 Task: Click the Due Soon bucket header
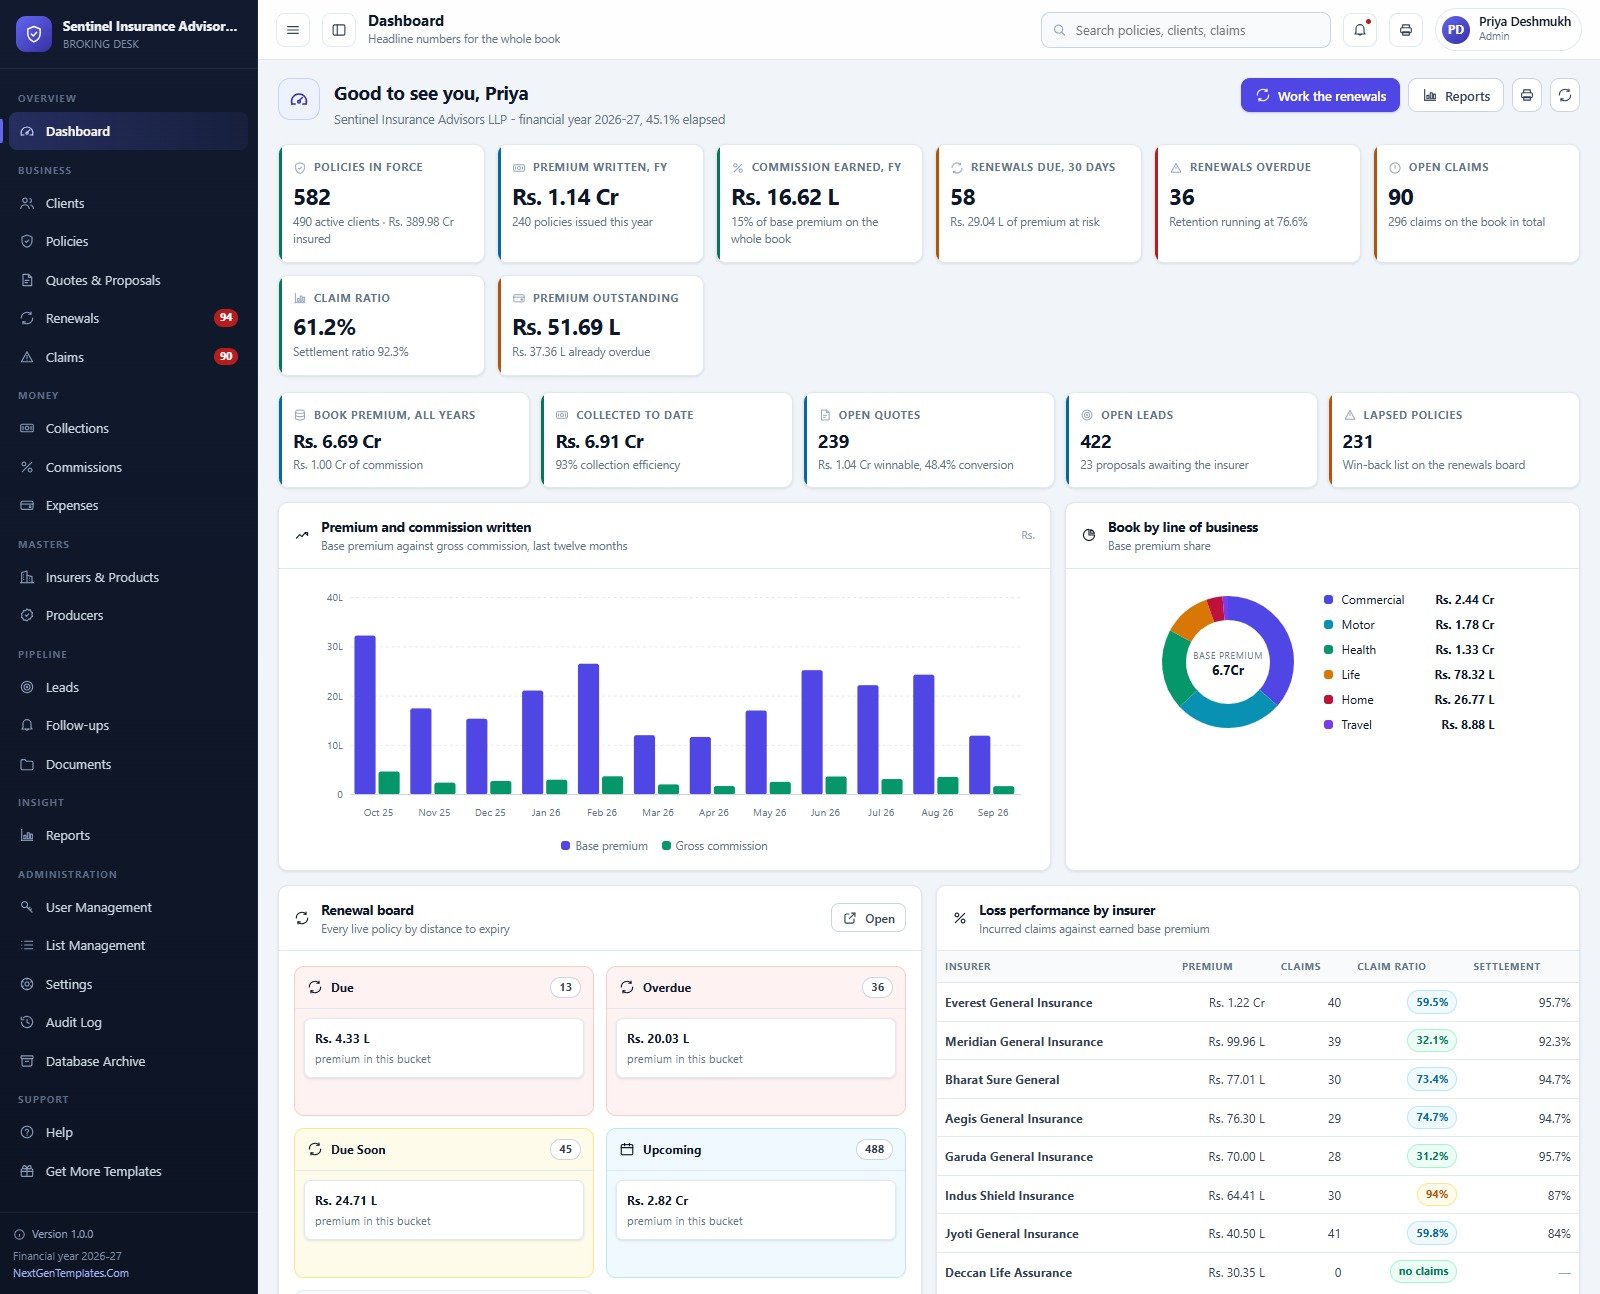tap(444, 1150)
